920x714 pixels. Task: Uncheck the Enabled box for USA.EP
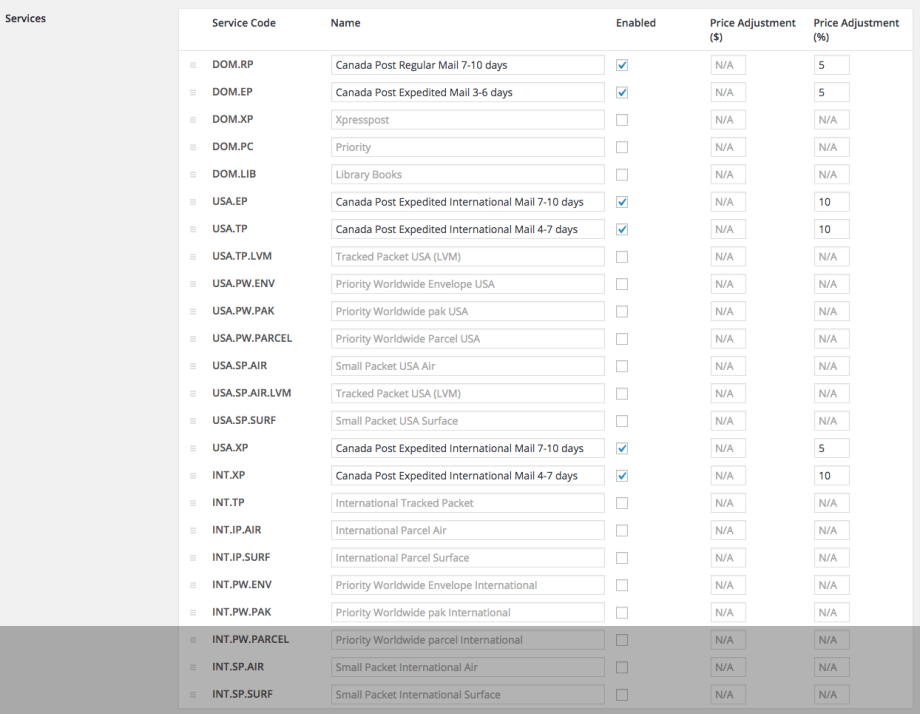click(x=622, y=202)
